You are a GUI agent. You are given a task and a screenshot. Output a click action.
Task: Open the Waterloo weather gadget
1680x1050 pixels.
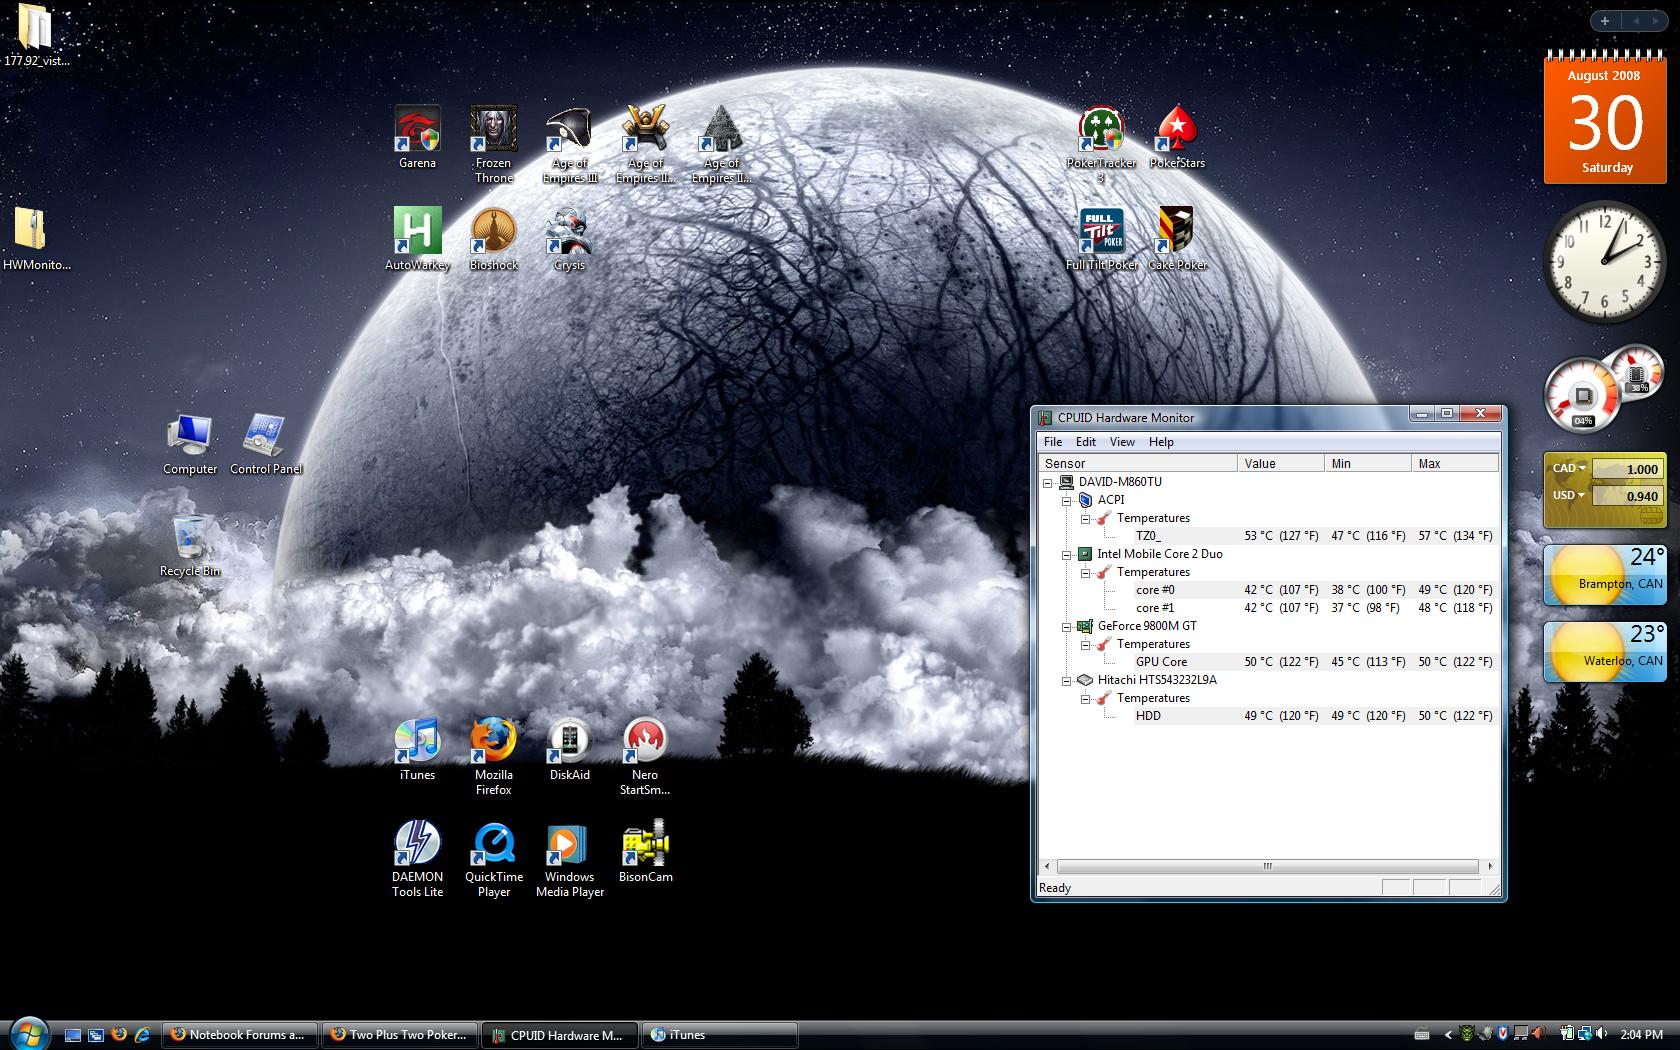(1605, 652)
